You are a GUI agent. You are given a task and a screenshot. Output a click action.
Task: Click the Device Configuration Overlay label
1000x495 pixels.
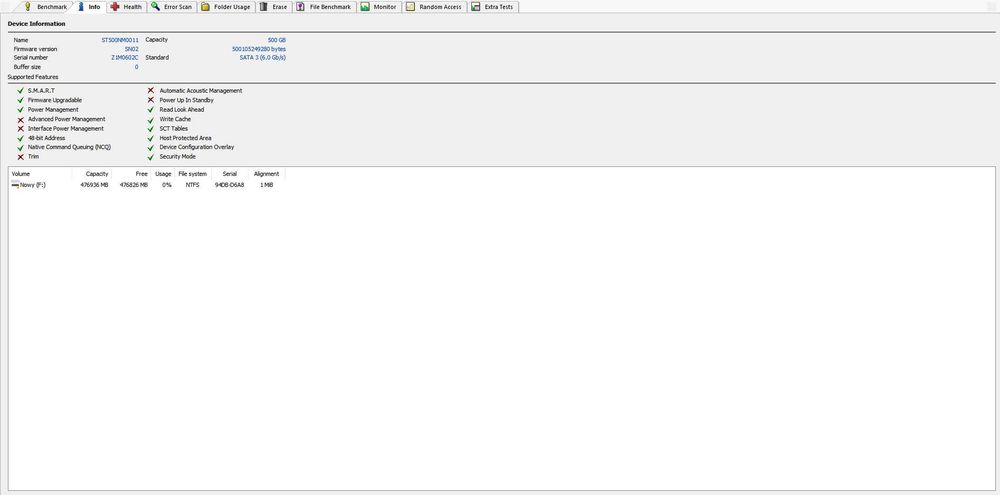197,147
